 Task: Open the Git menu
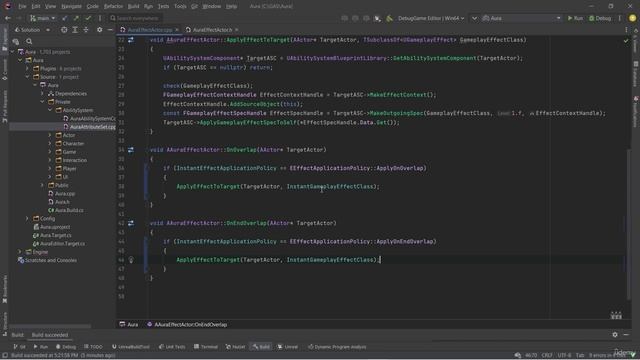[x=194, y=6]
